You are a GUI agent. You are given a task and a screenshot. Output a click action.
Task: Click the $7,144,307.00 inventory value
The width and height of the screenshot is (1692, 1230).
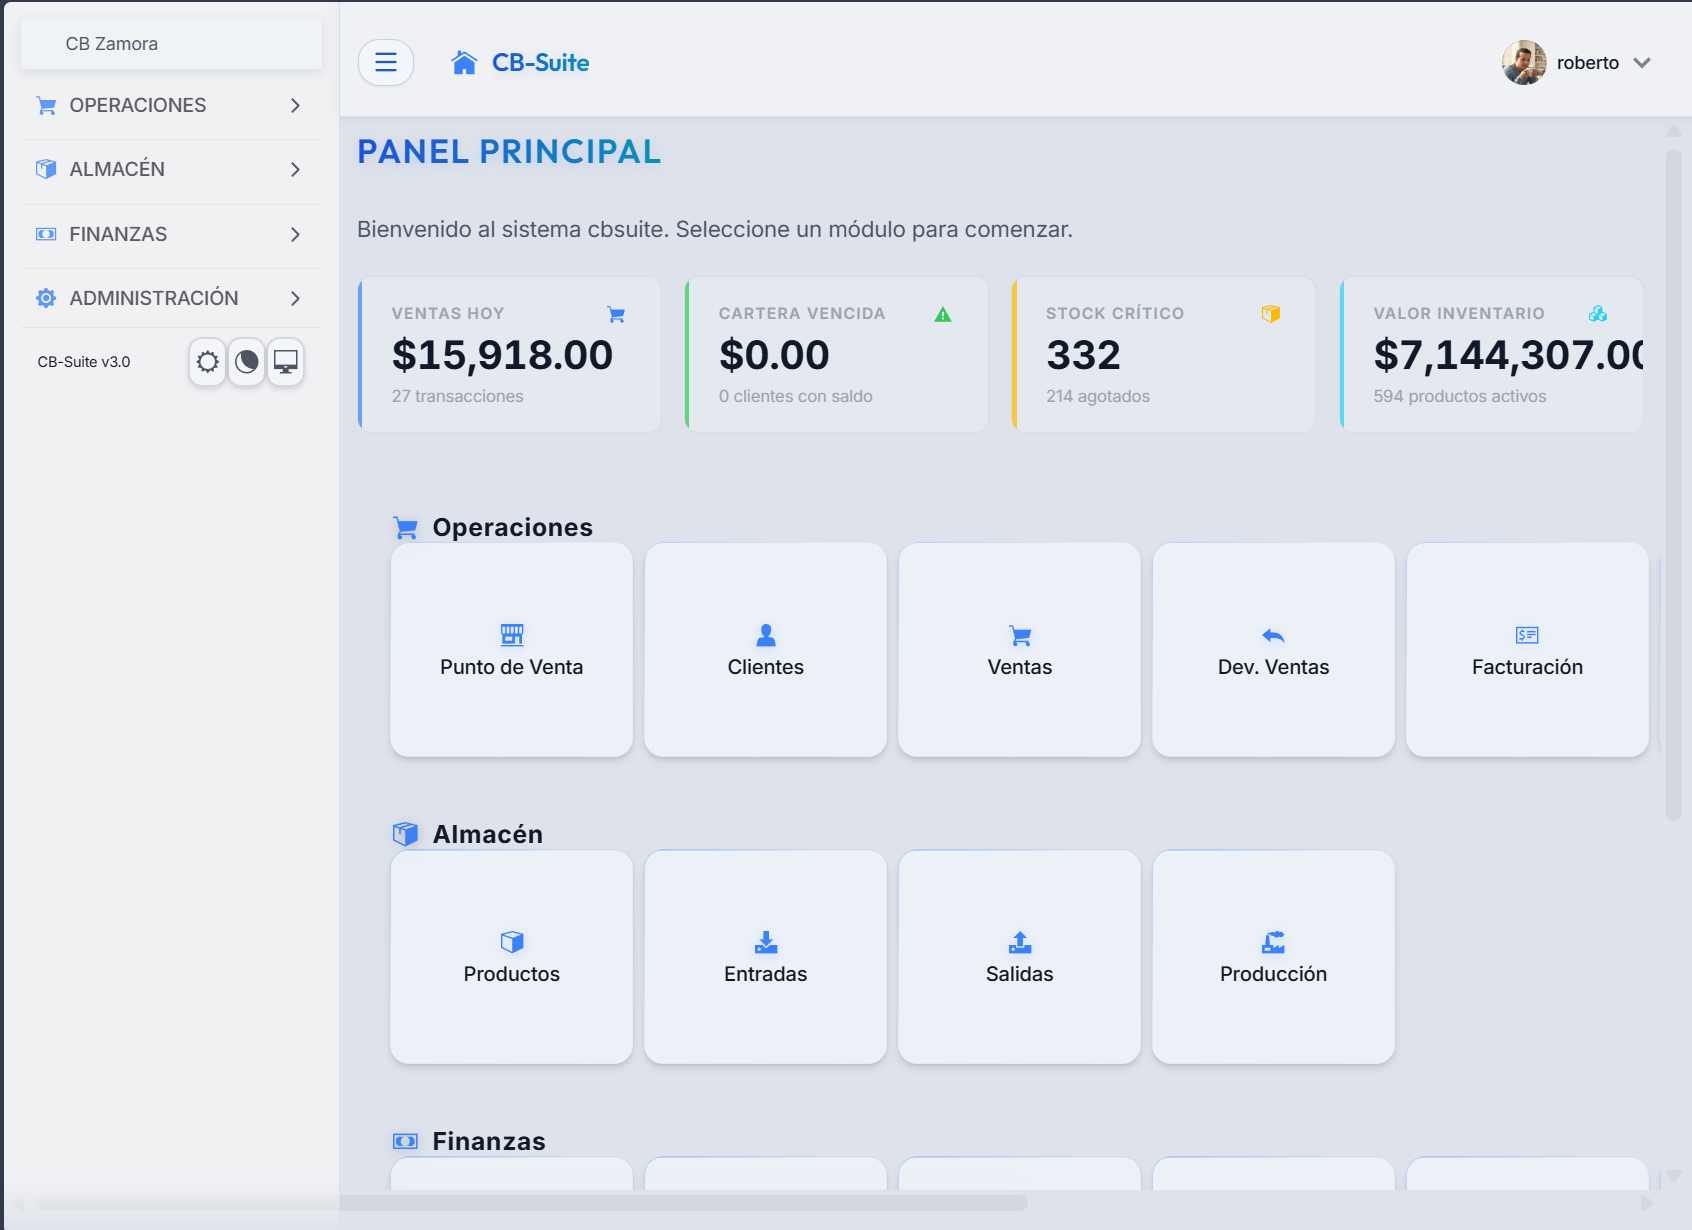click(1509, 355)
